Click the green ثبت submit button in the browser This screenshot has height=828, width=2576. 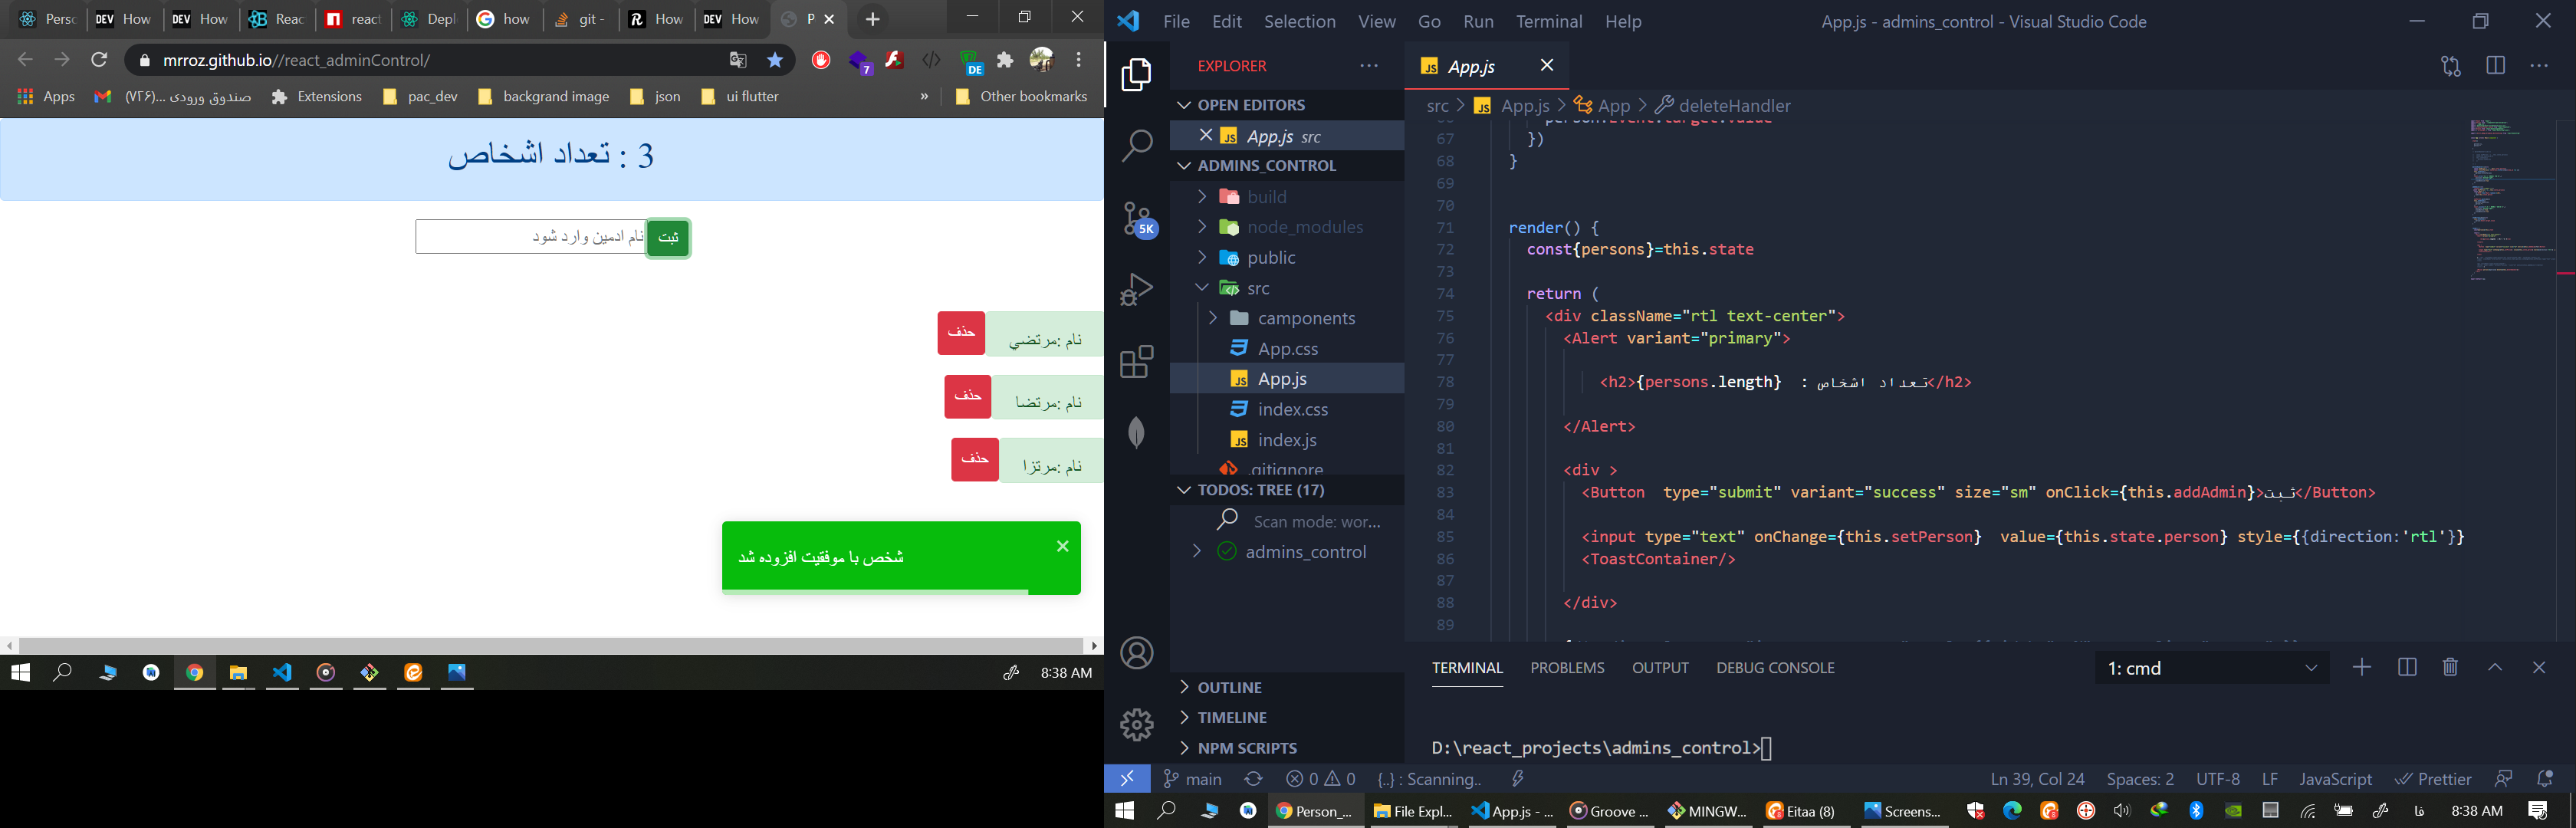[x=667, y=237]
